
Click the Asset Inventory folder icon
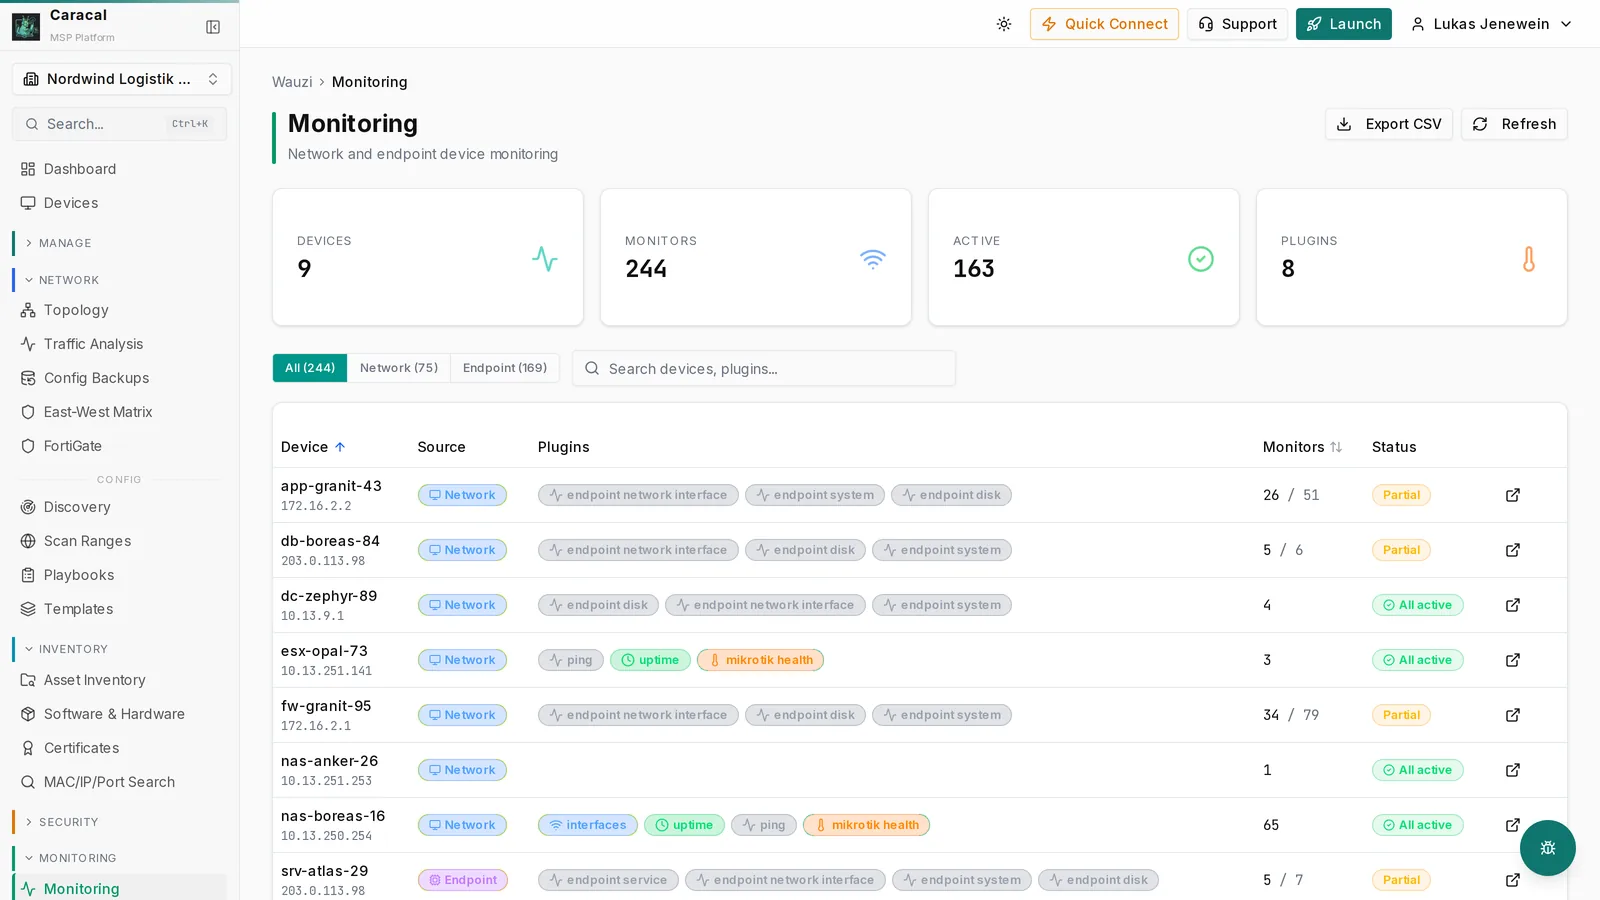point(28,680)
